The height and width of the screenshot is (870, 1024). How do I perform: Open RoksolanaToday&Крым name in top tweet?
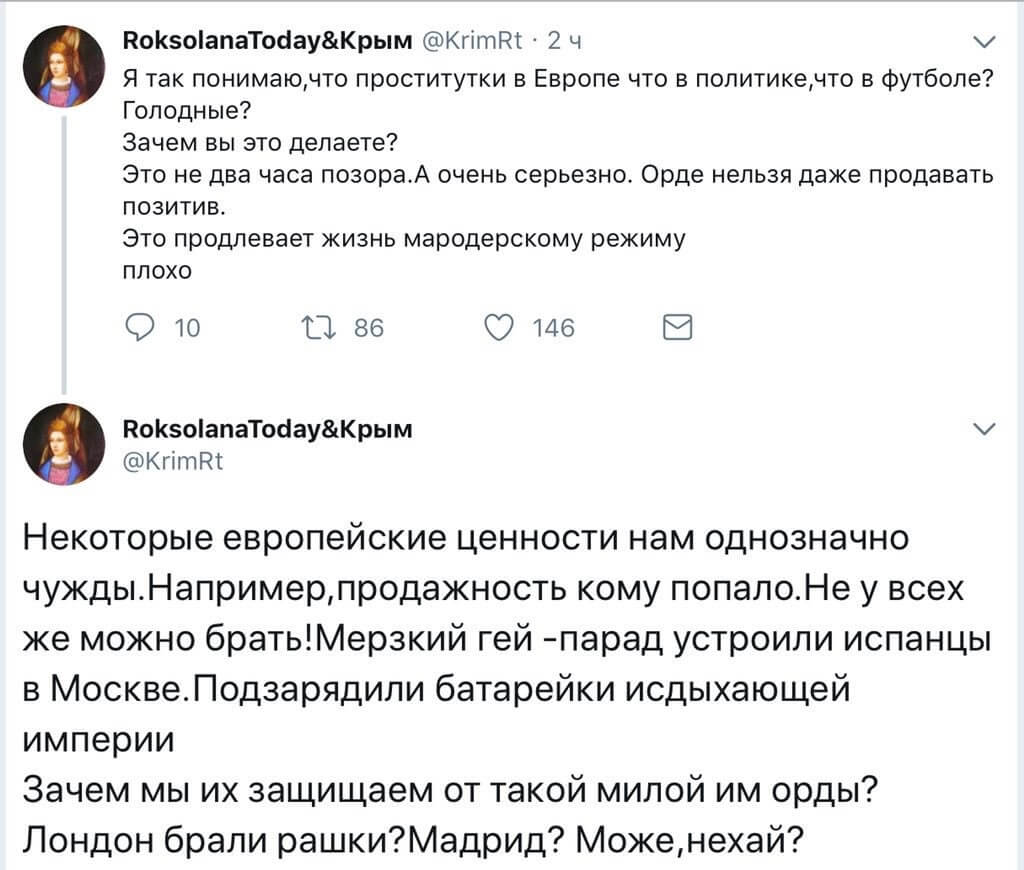coord(265,42)
